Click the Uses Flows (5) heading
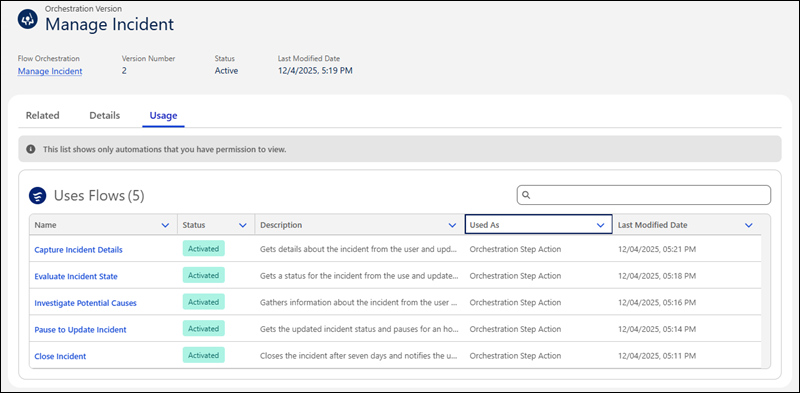The image size is (800, 393). tap(99, 195)
